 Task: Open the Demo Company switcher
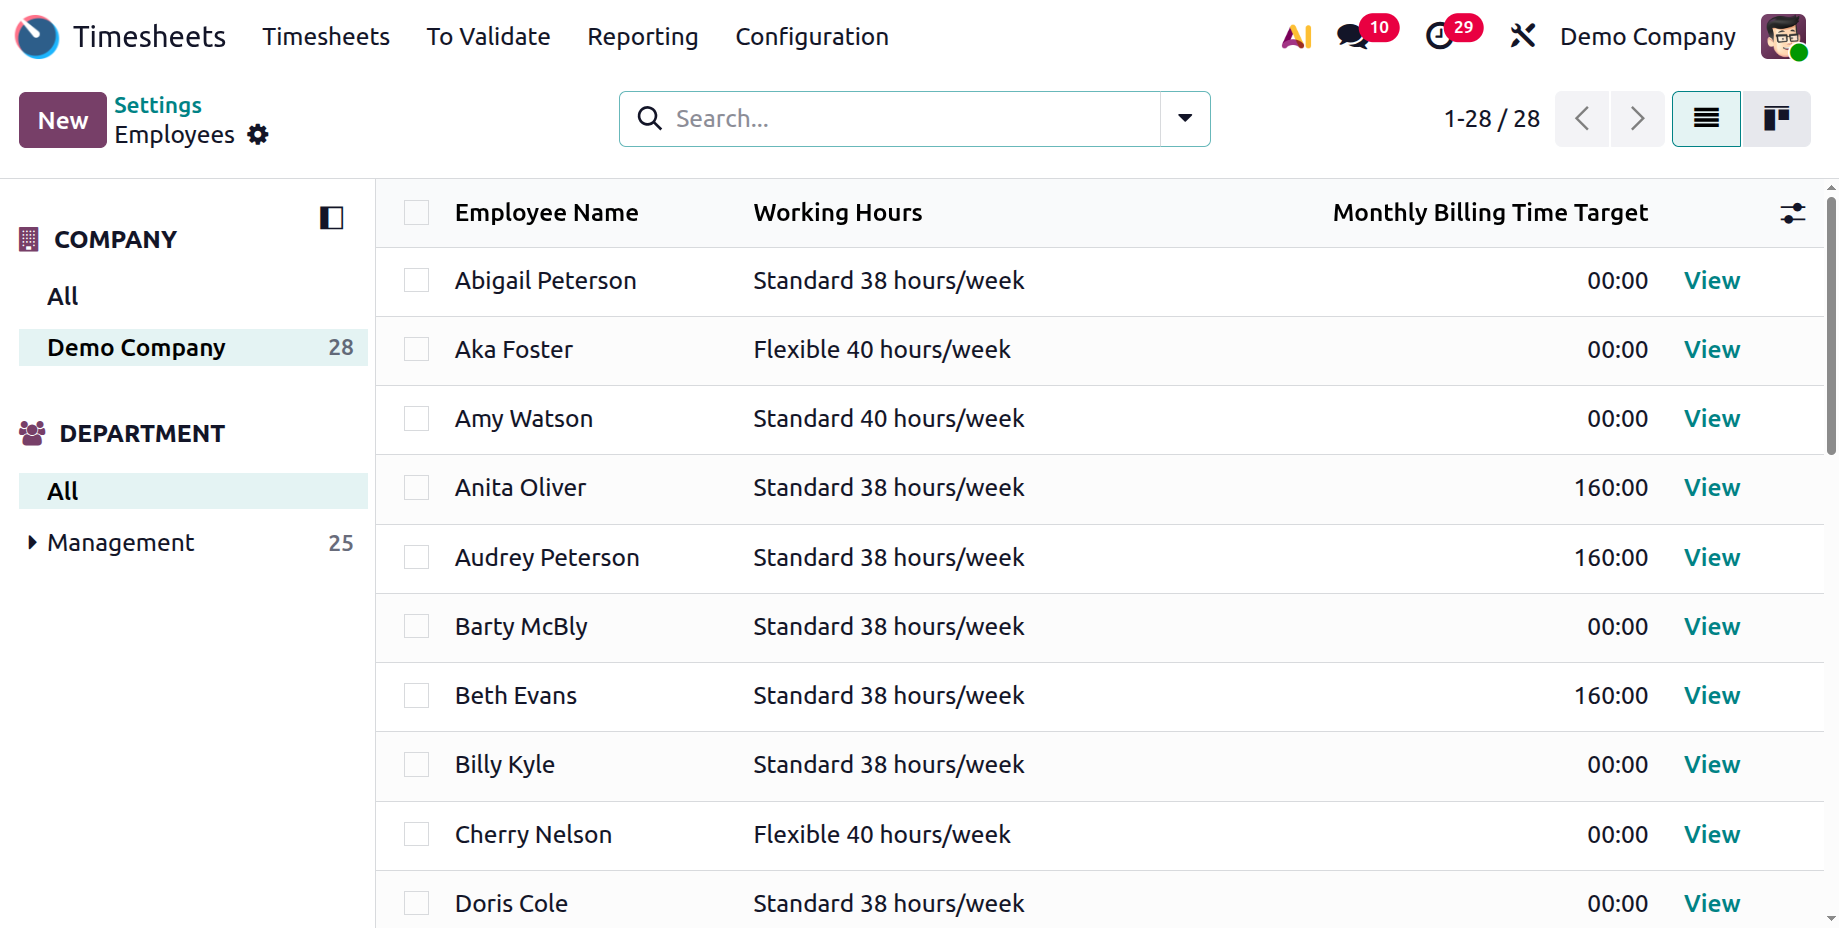click(x=1647, y=37)
